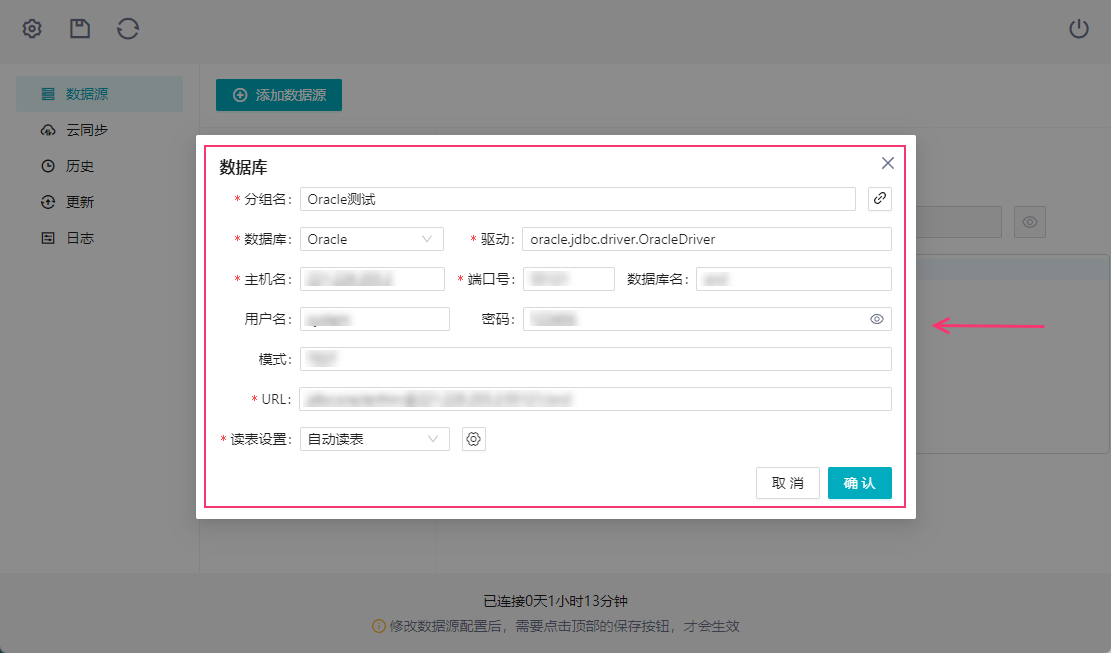This screenshot has width=1111, height=653.
Task: Click the 已连接0天1小时13分钟 status text
Action: 556,601
